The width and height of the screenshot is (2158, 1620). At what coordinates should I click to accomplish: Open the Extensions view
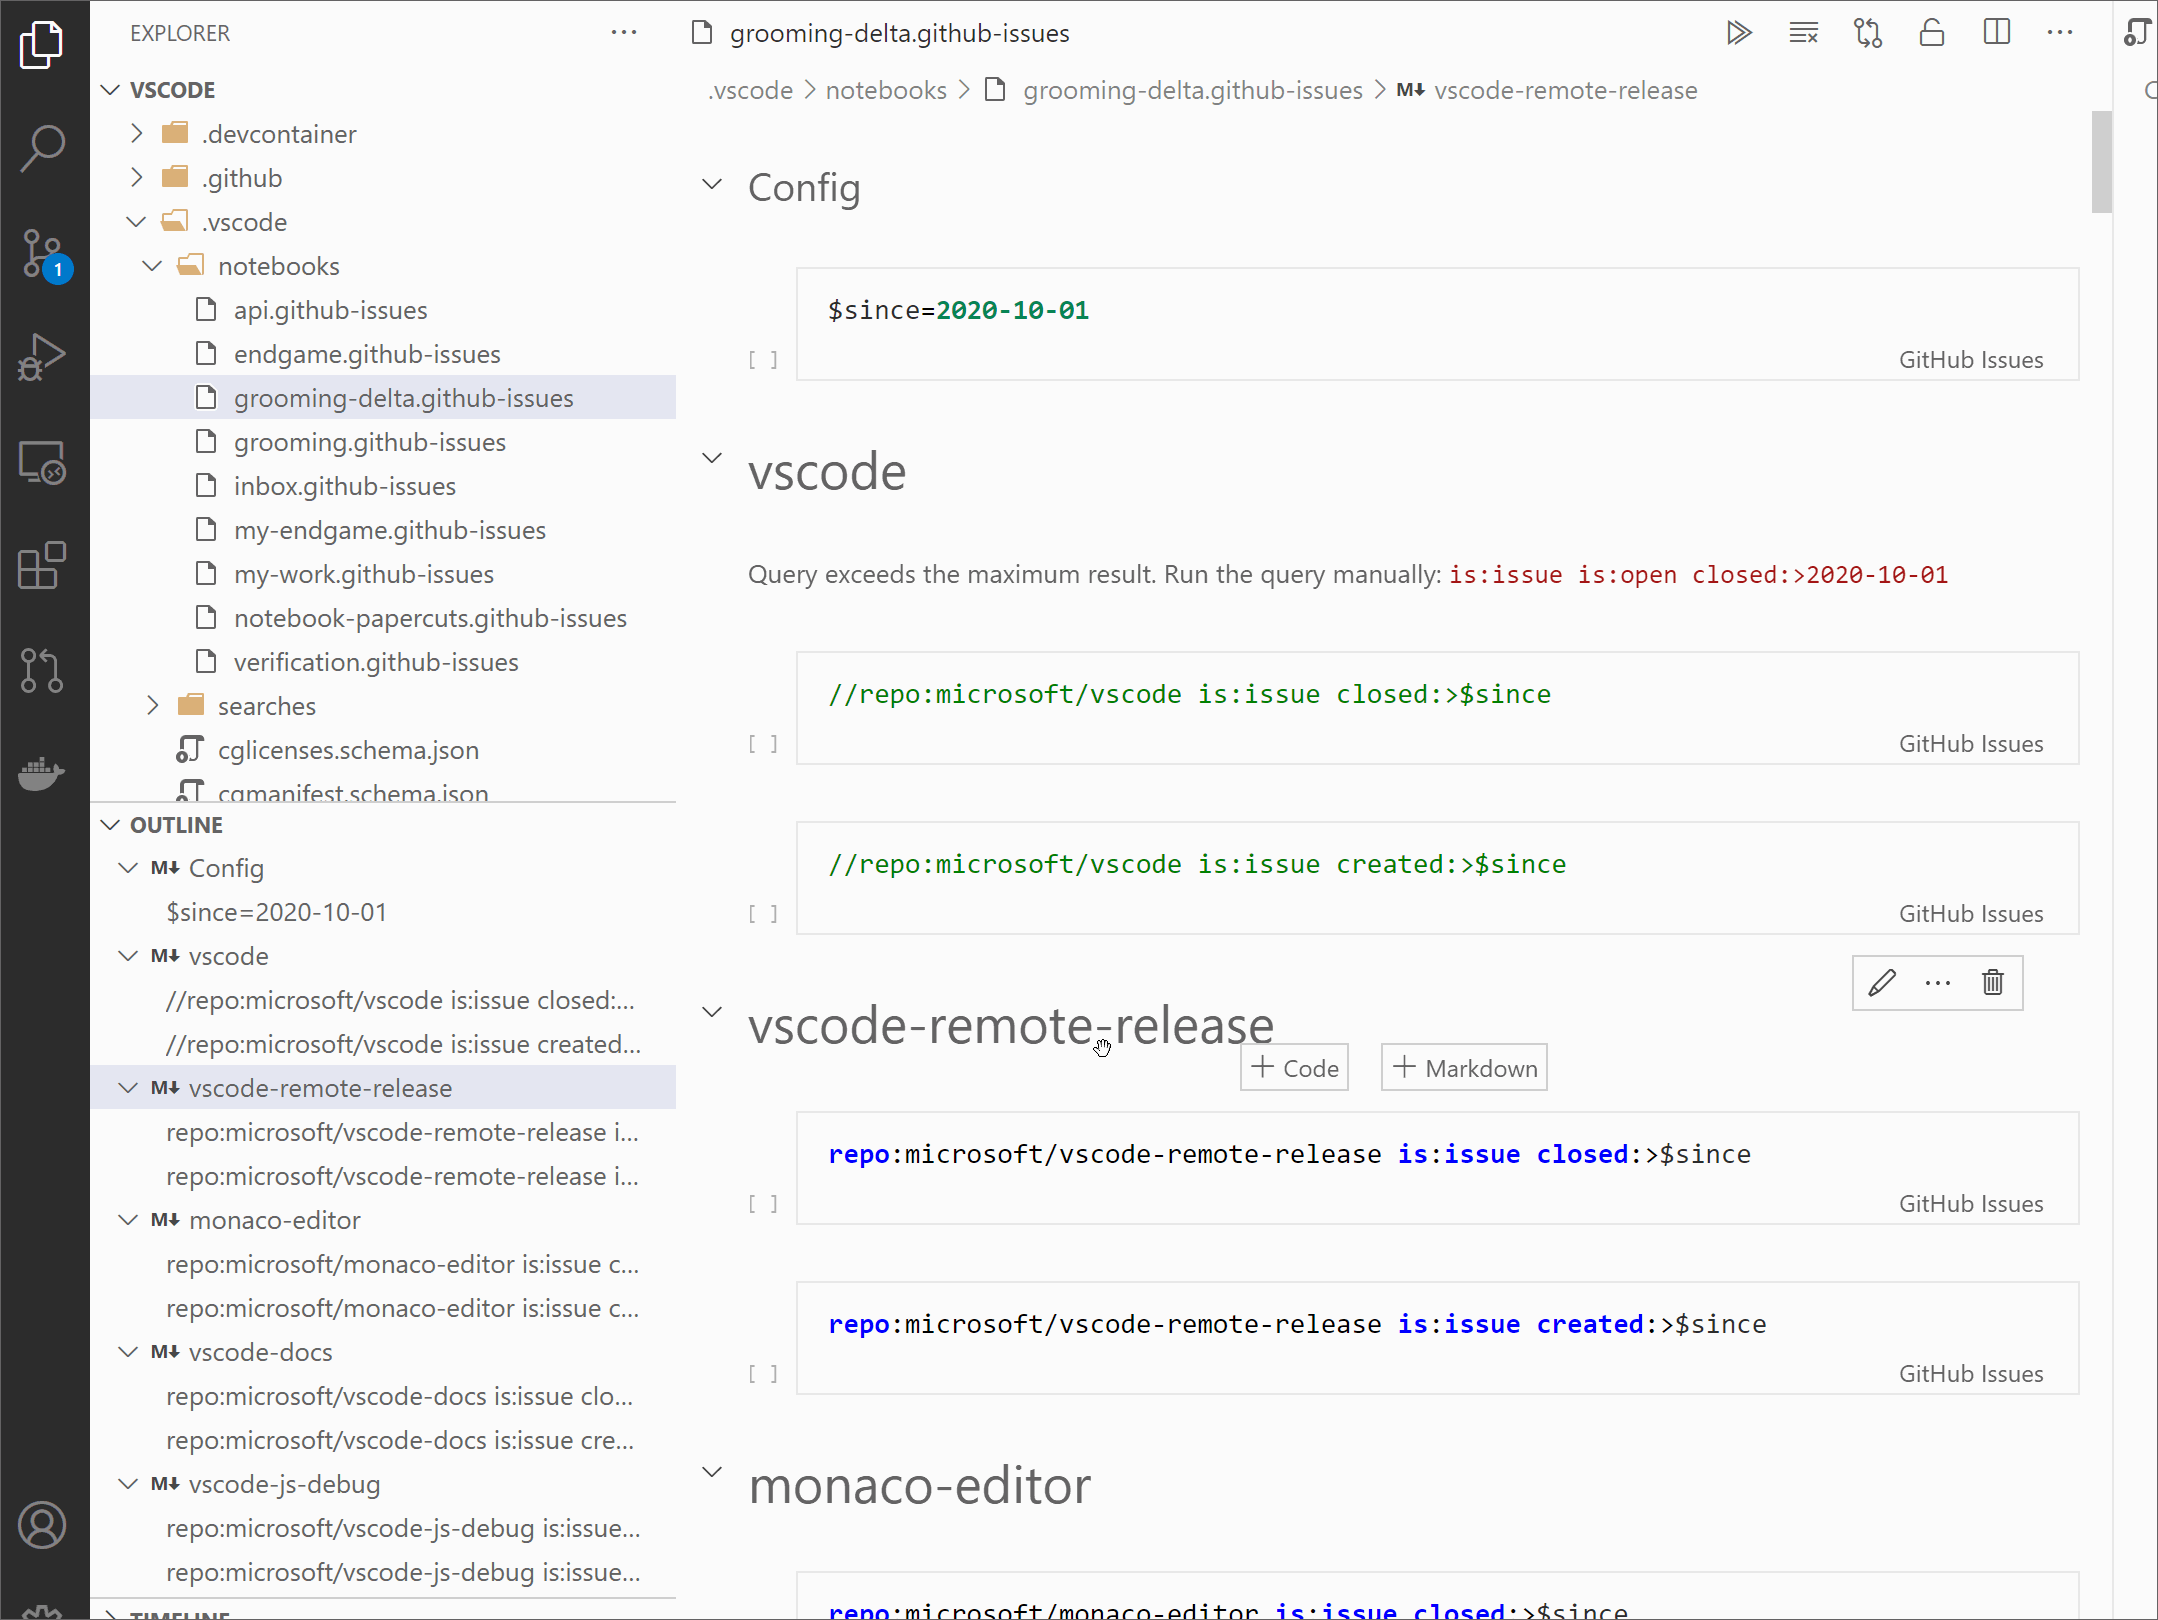[42, 566]
